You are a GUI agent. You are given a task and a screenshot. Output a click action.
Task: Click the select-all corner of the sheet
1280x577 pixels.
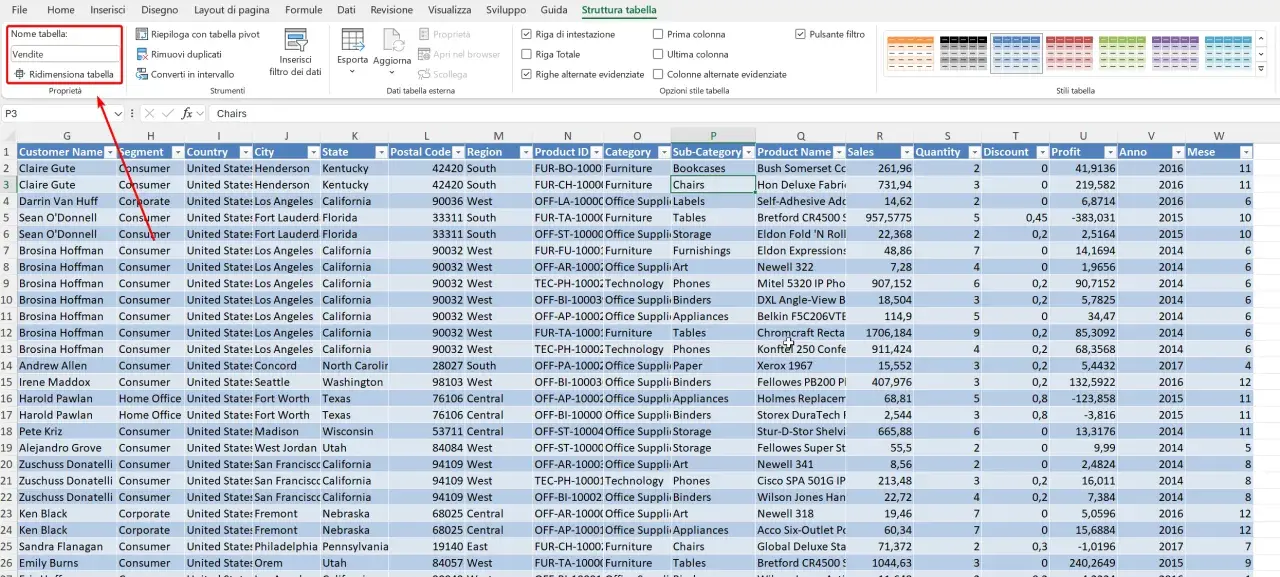click(x=7, y=136)
